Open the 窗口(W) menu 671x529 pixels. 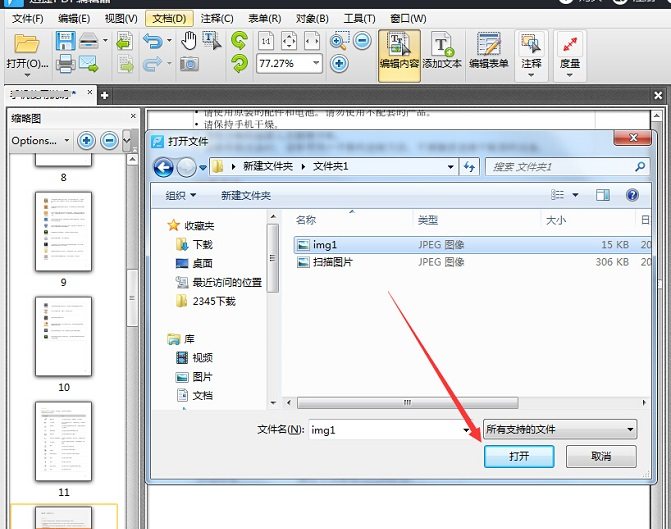tap(408, 19)
